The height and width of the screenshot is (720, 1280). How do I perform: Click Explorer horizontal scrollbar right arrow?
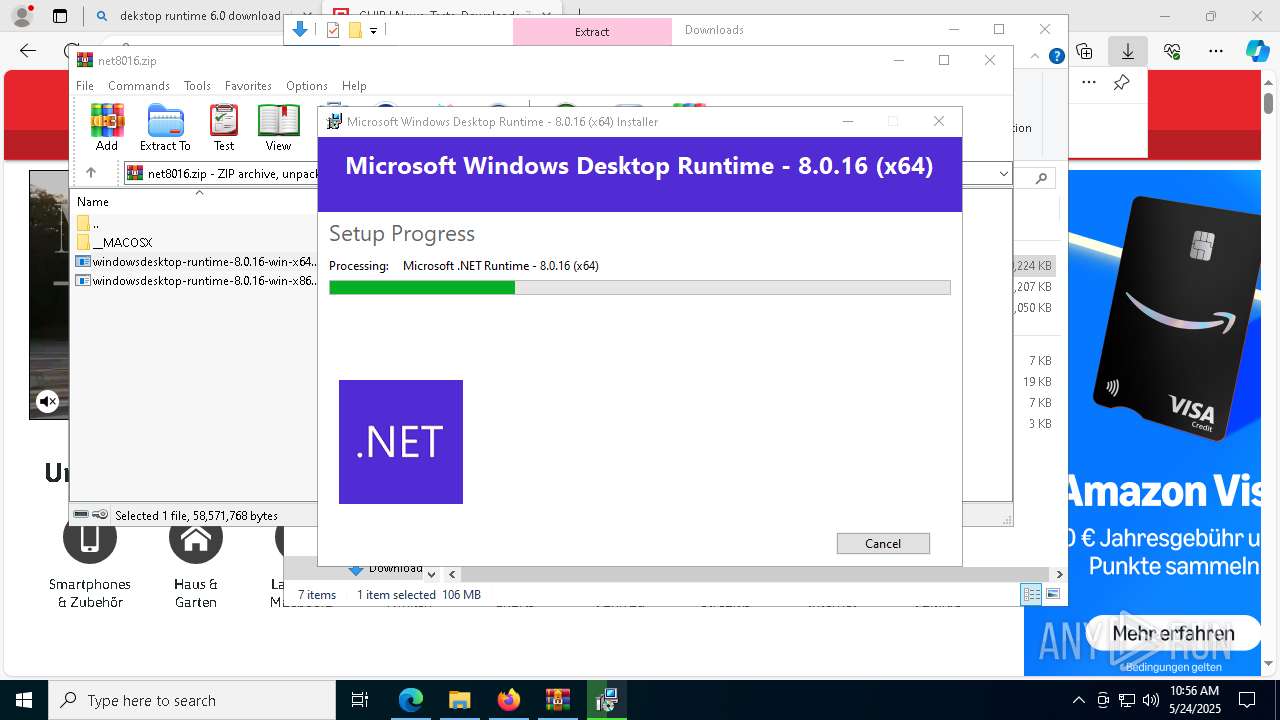click(1060, 574)
